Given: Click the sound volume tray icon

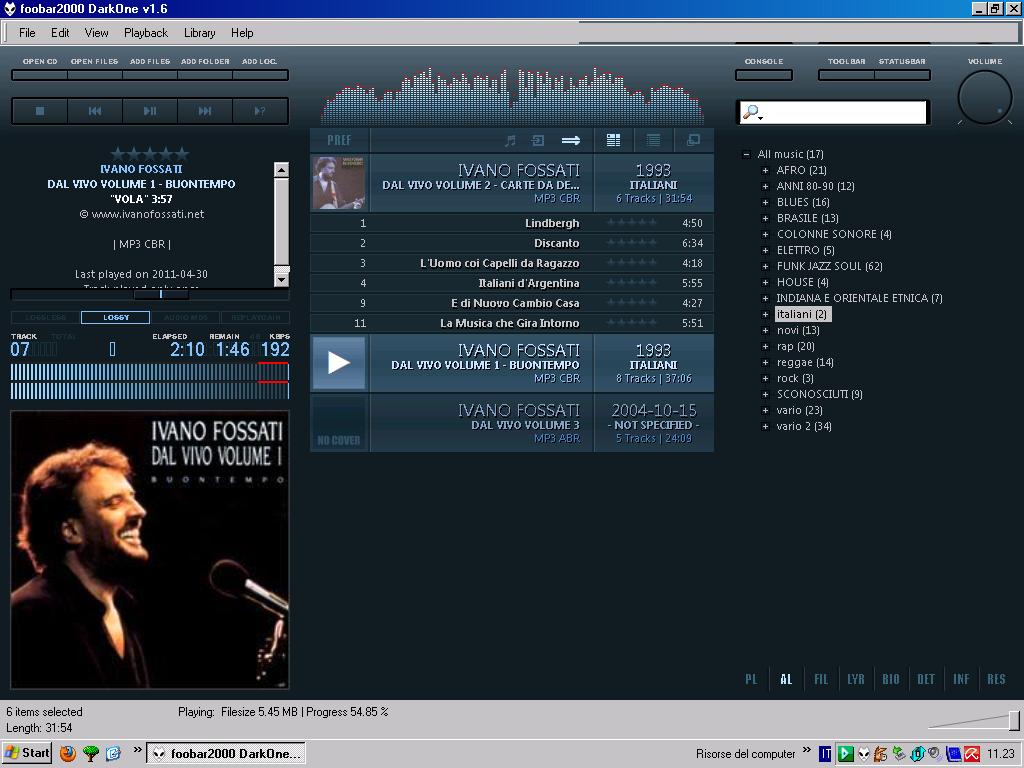Looking at the screenshot, I should point(936,754).
